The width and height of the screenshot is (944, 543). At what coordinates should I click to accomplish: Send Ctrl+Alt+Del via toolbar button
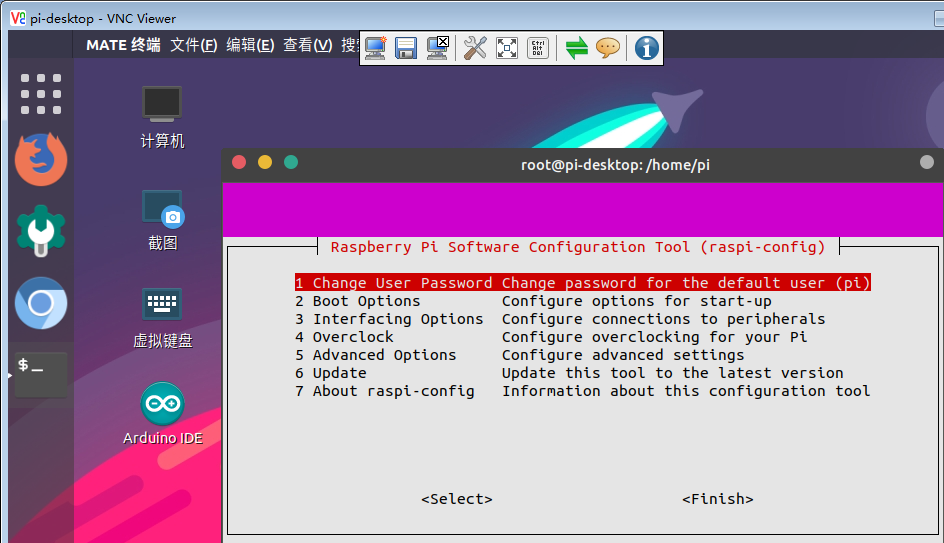point(538,47)
